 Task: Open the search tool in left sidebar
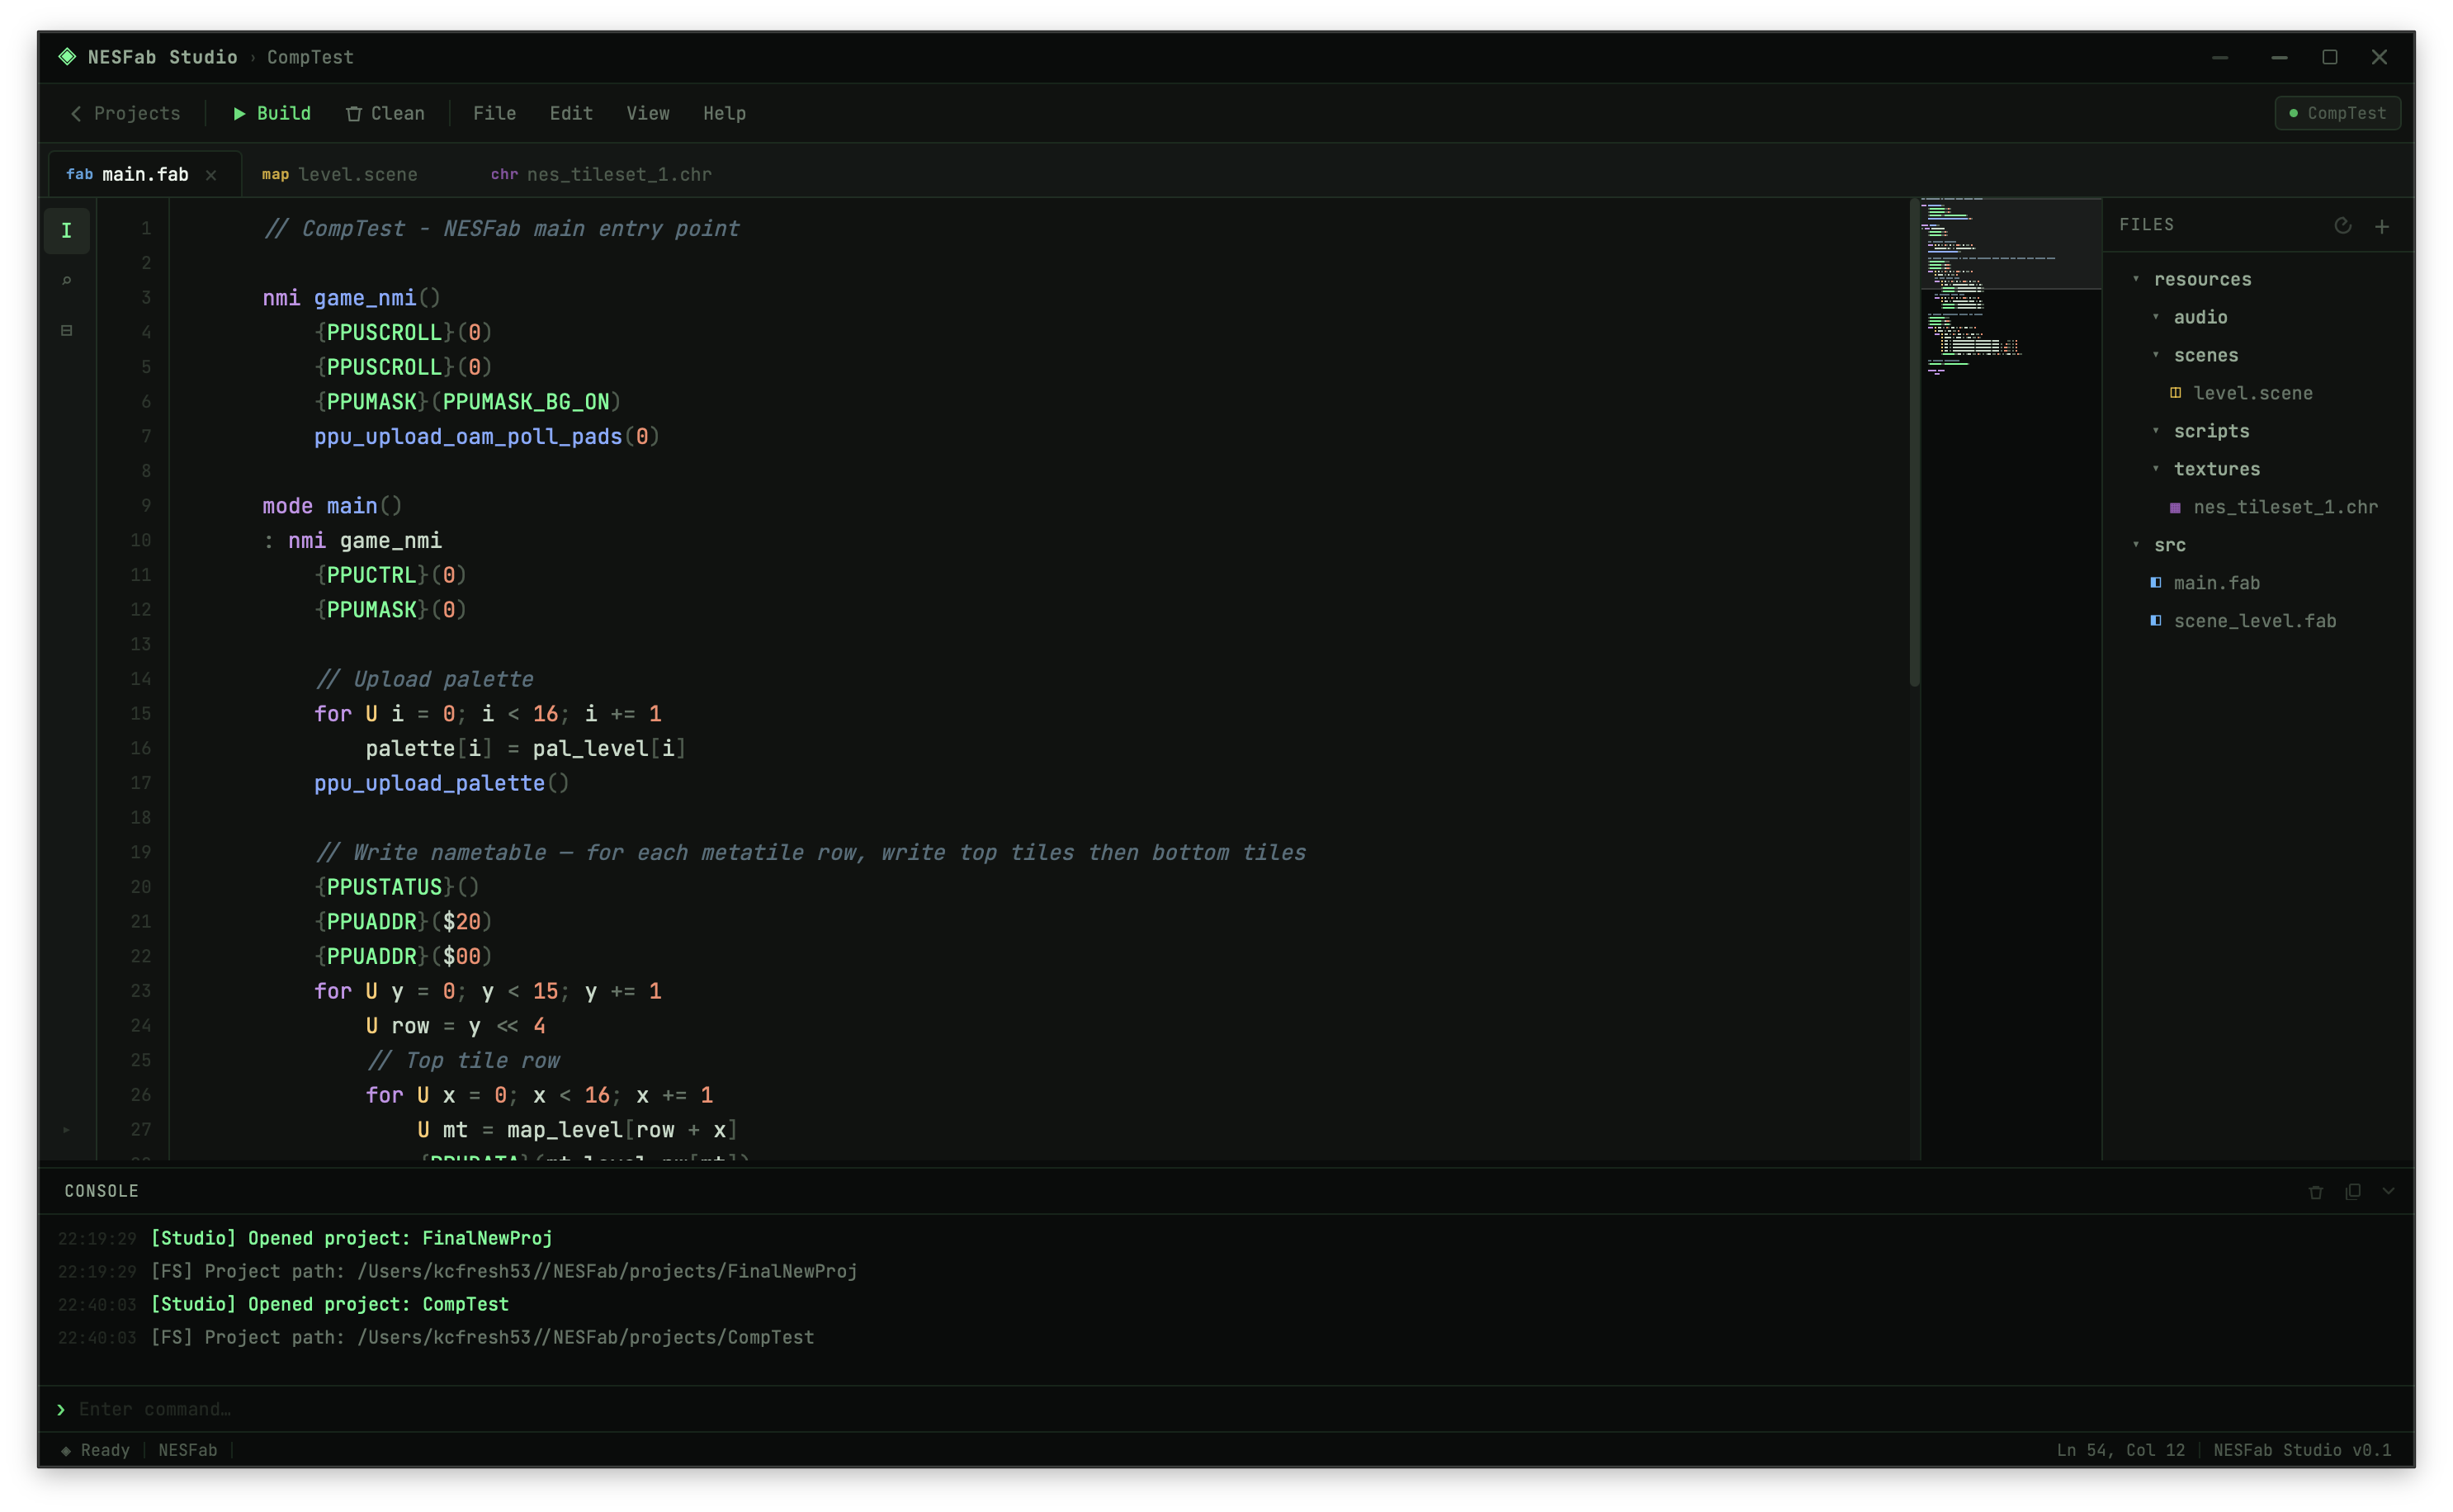point(67,280)
